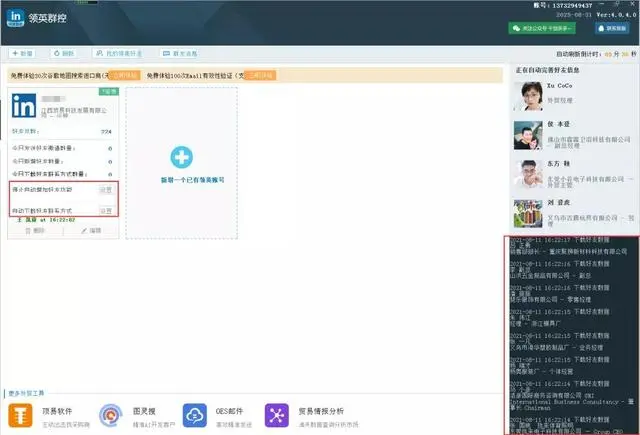Delete the LinkedIn account card
The width and height of the screenshot is (640, 435).
tap(35, 231)
